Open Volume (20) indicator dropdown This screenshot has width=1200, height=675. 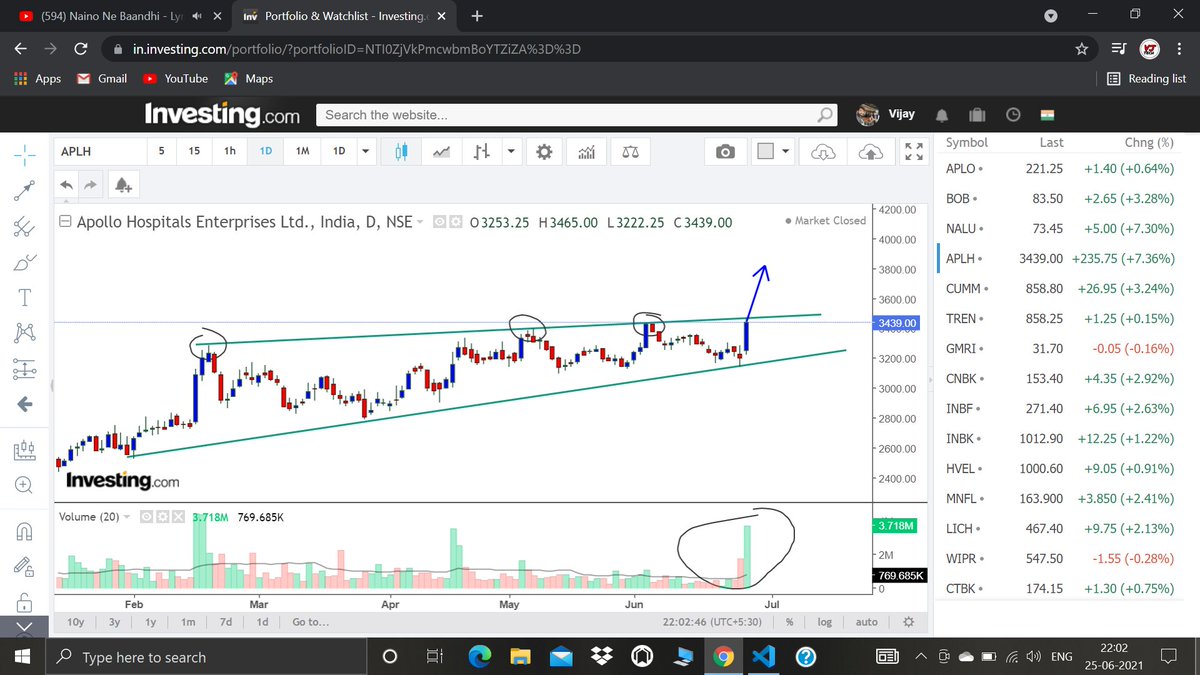pyautogui.click(x=129, y=517)
